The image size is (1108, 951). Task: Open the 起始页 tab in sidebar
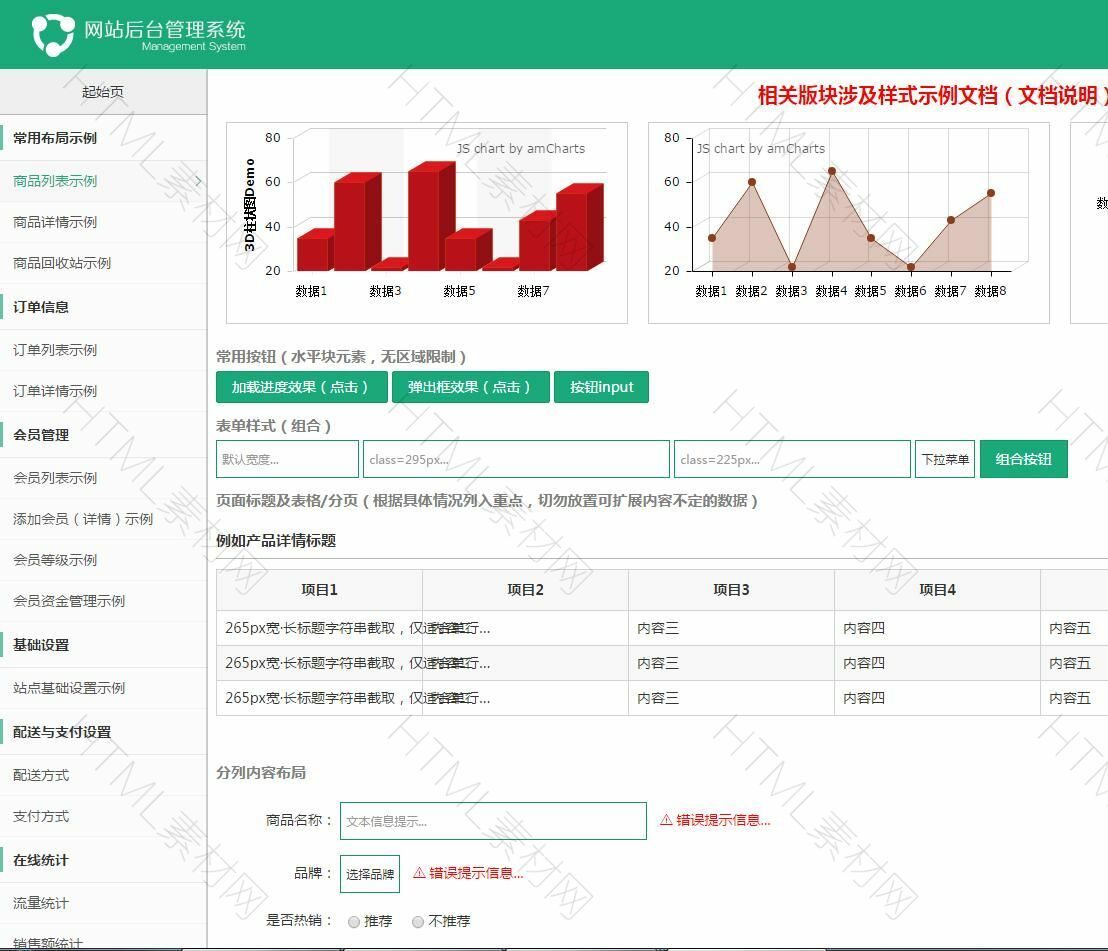103,92
